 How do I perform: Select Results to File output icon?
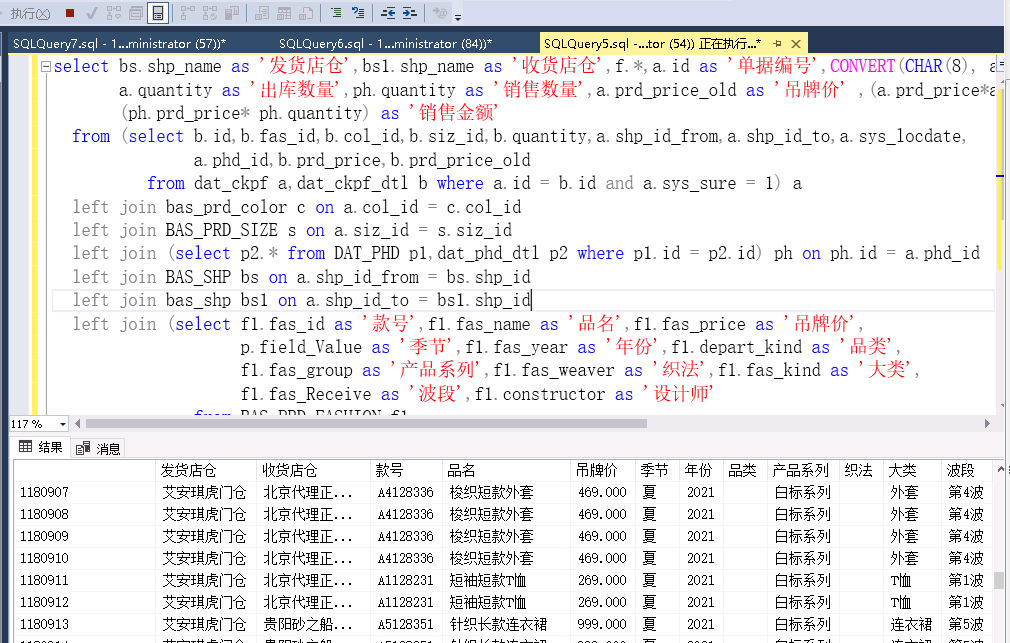(307, 13)
